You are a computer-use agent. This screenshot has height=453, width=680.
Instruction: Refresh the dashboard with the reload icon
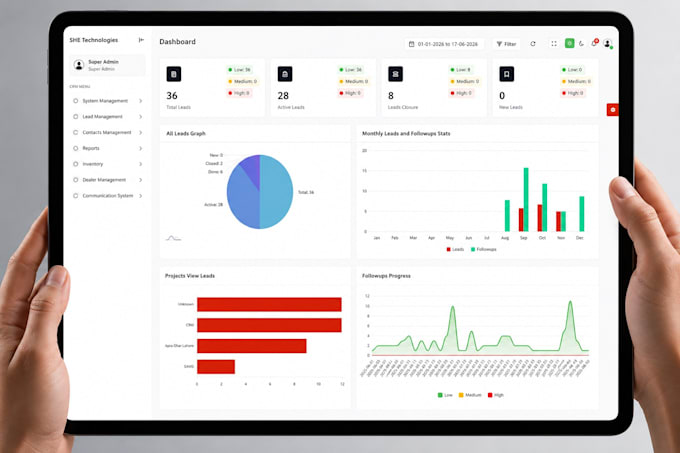533,44
